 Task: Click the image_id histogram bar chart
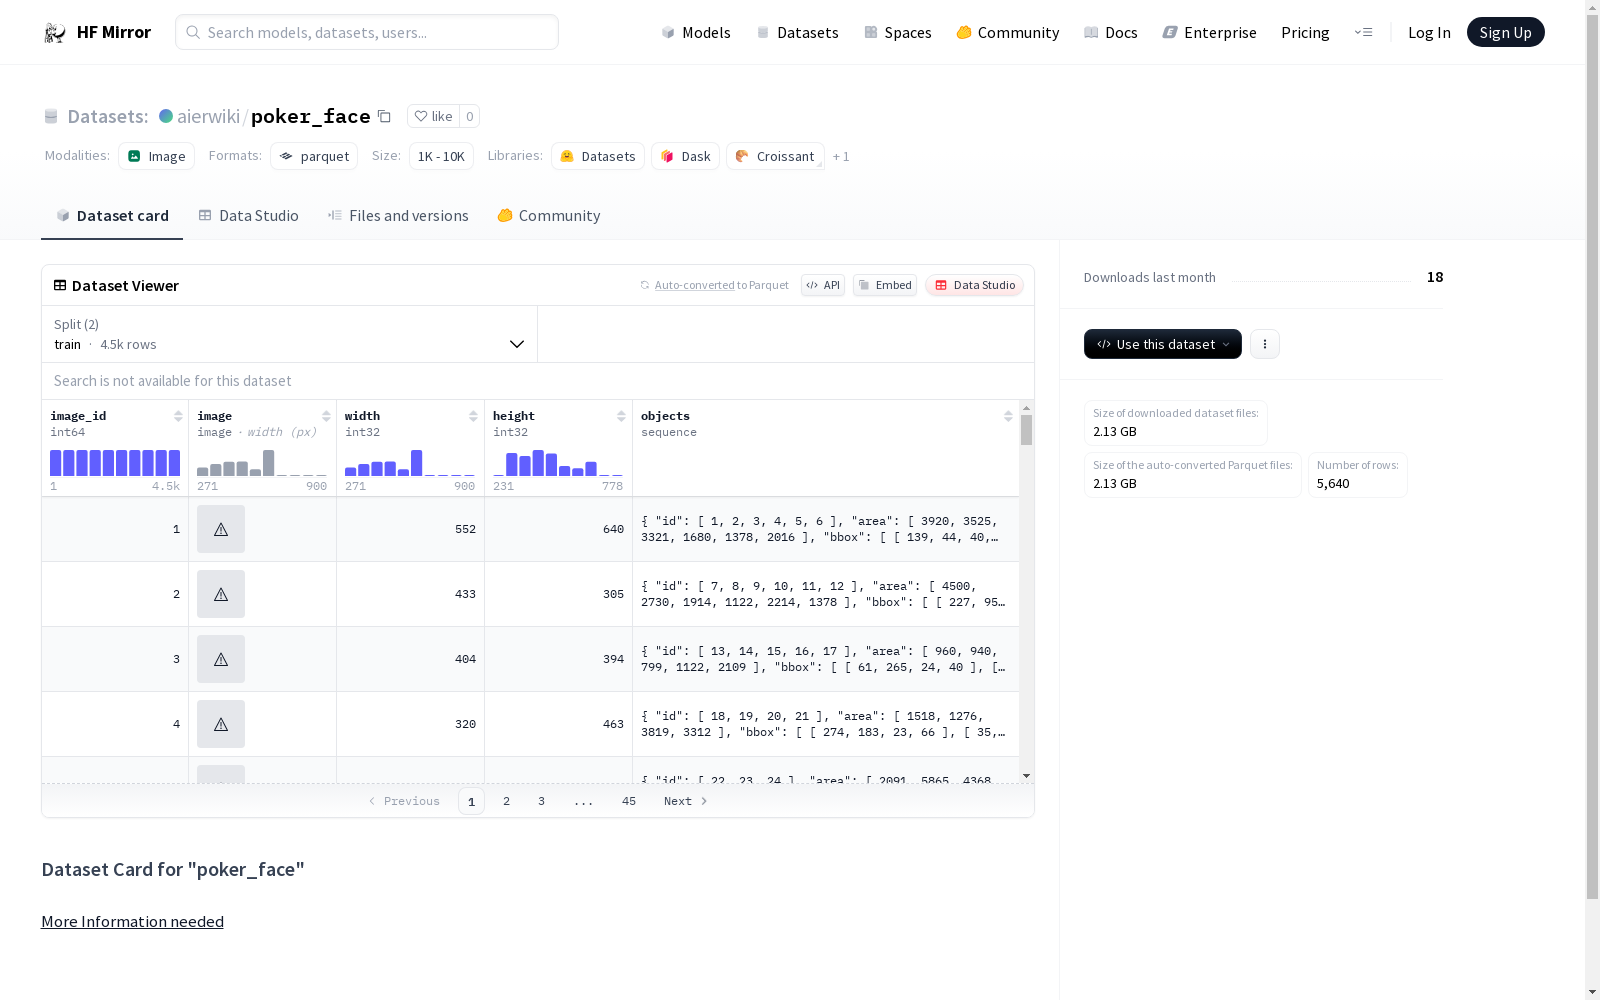pyautogui.click(x=115, y=463)
